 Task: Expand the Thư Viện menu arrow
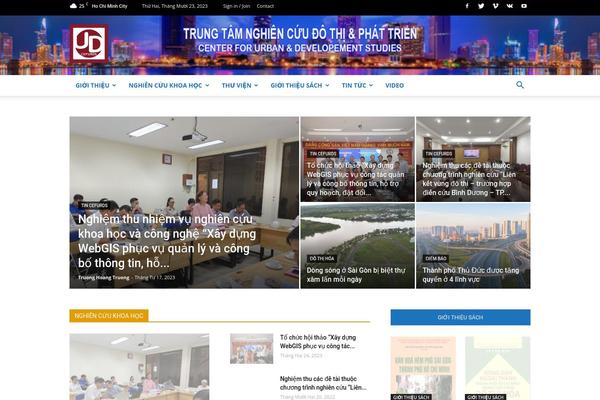256,85
